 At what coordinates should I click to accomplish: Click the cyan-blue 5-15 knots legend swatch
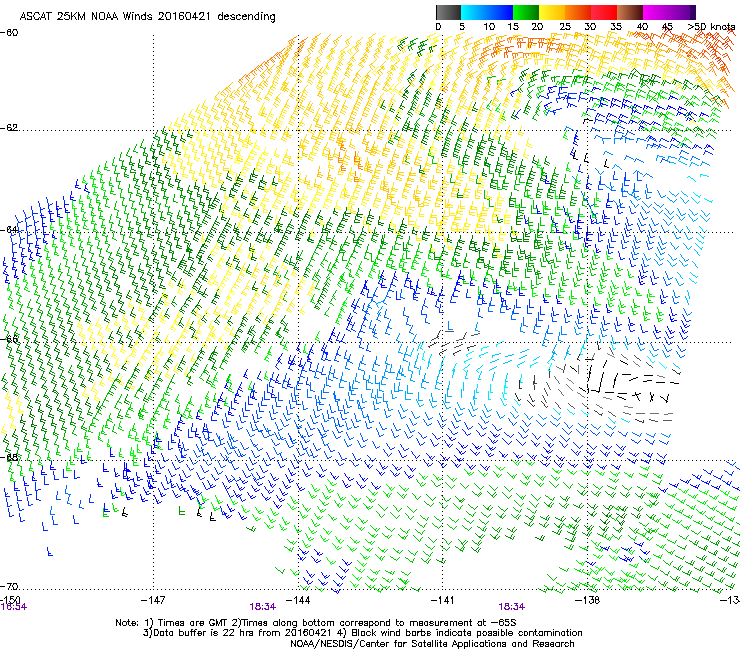click(x=487, y=12)
